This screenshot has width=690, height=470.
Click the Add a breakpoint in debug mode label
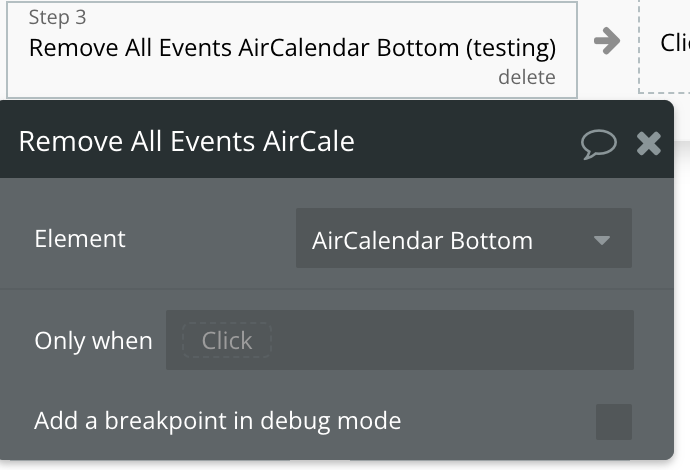pos(218,421)
